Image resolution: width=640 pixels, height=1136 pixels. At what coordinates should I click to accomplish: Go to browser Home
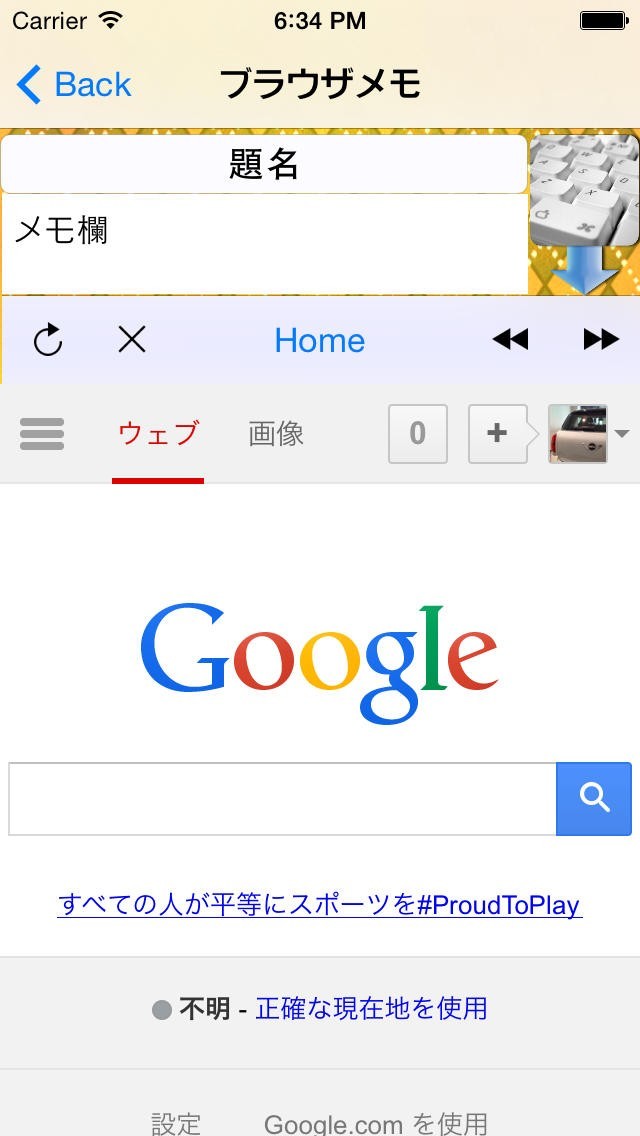coord(320,340)
